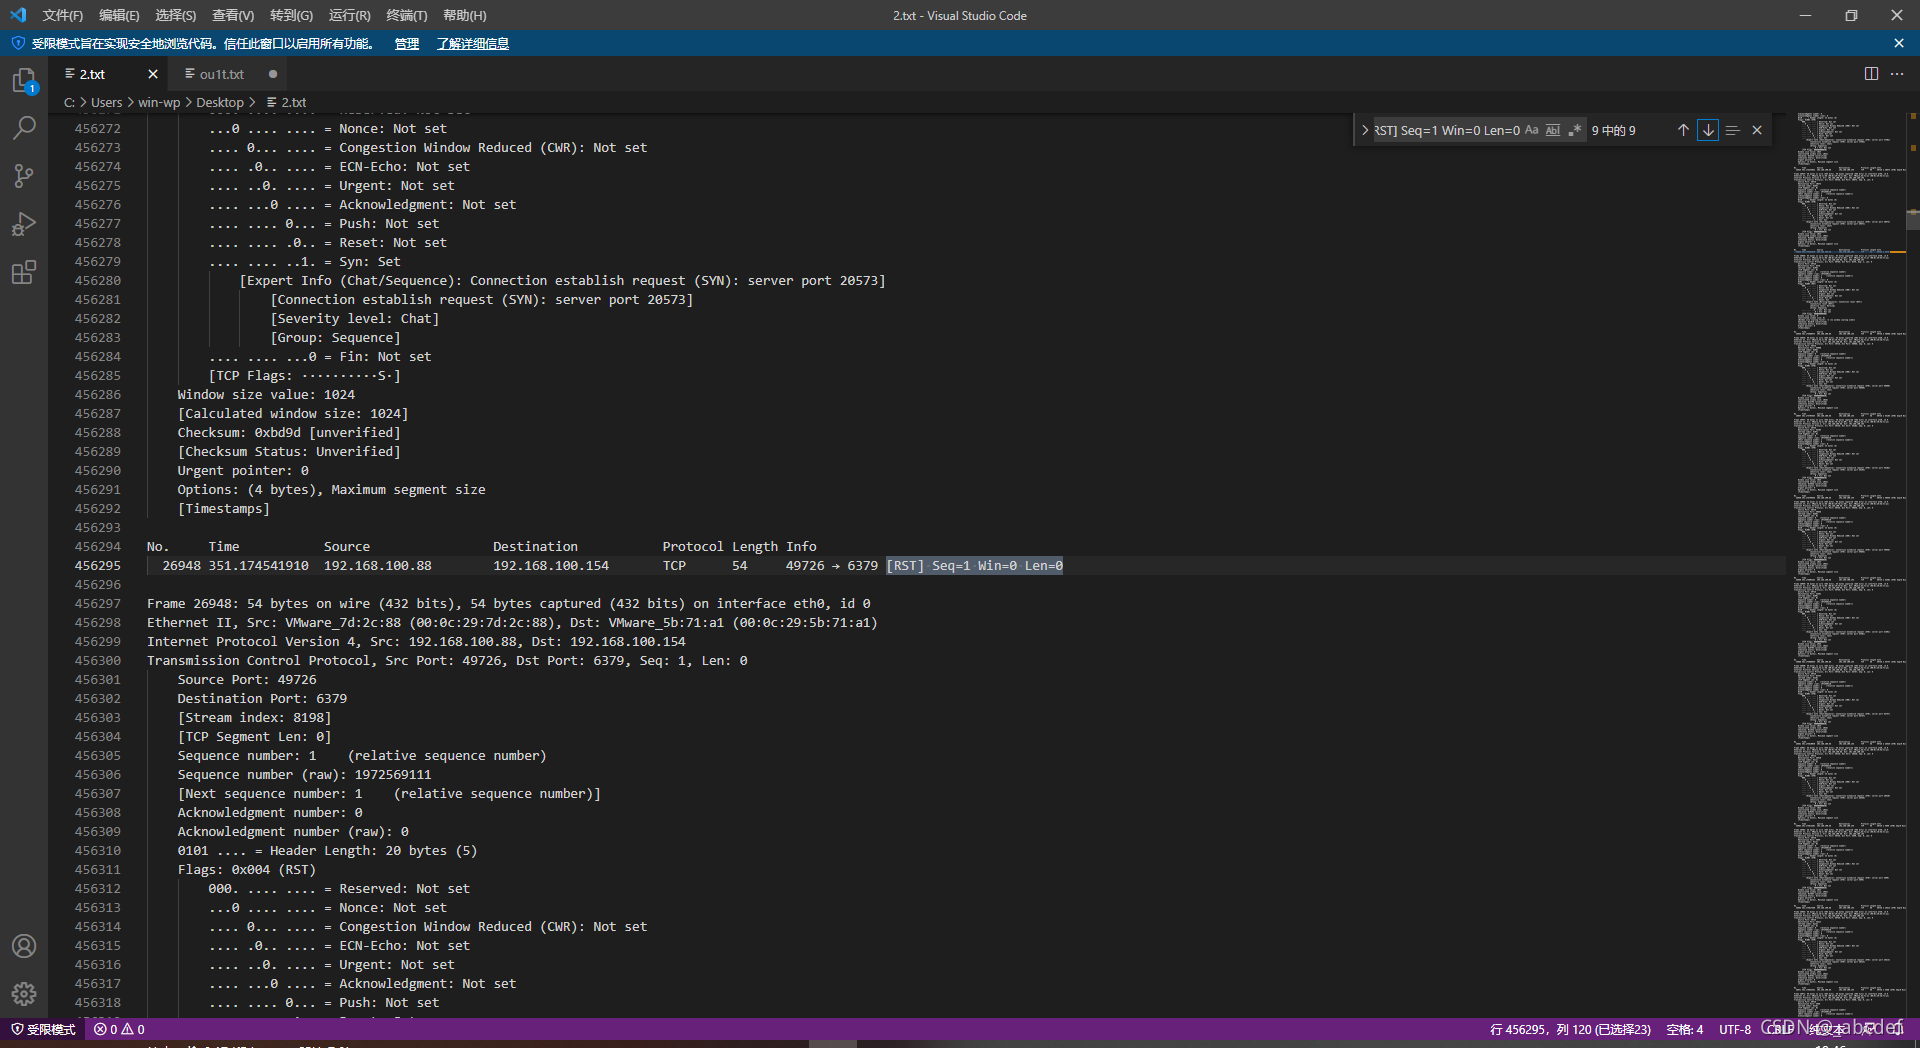Click the Users breadcrumb segment

point(106,102)
